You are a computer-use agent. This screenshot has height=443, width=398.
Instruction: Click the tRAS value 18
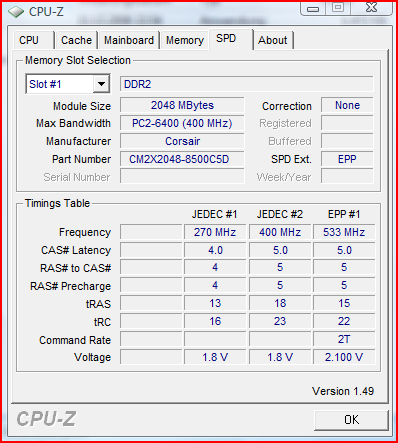[280, 303]
